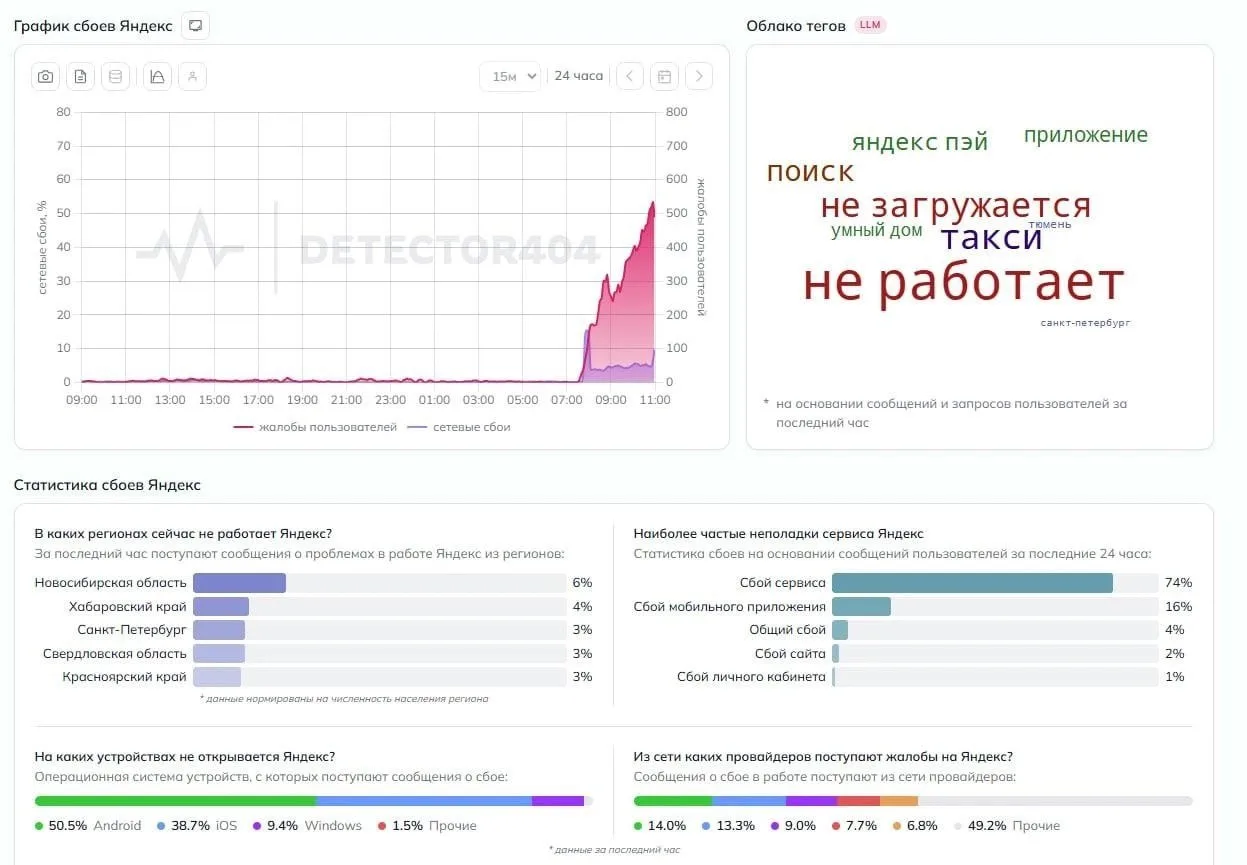The width and height of the screenshot is (1247, 865).
Task: Toggle жалобы пользователей legend series
Action: (315, 427)
